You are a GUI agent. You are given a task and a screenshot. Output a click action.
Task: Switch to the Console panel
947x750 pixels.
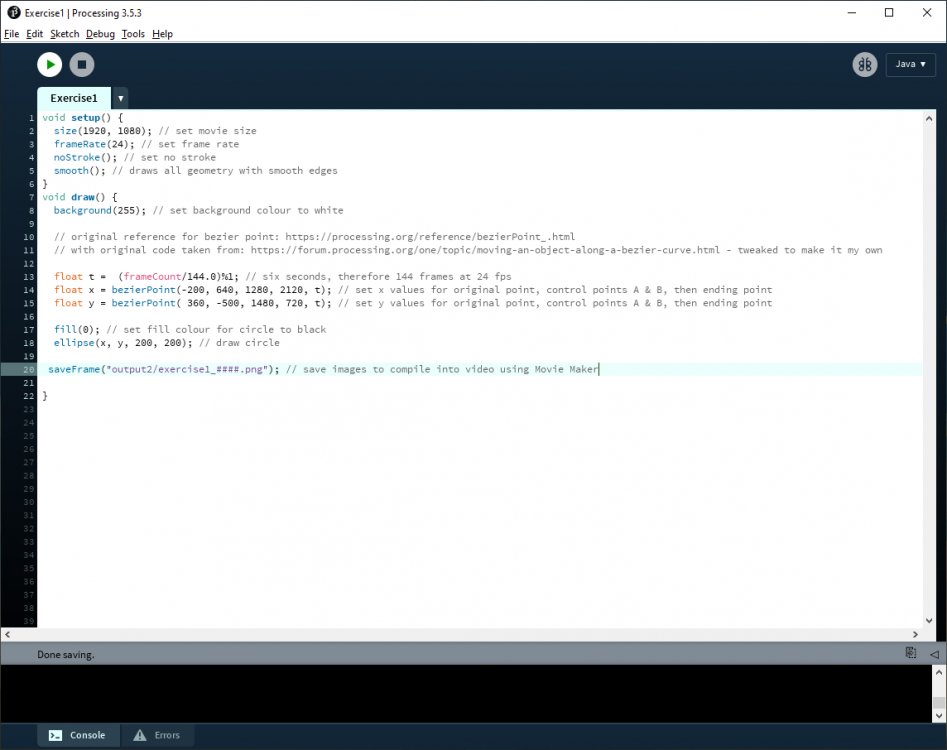[78, 735]
